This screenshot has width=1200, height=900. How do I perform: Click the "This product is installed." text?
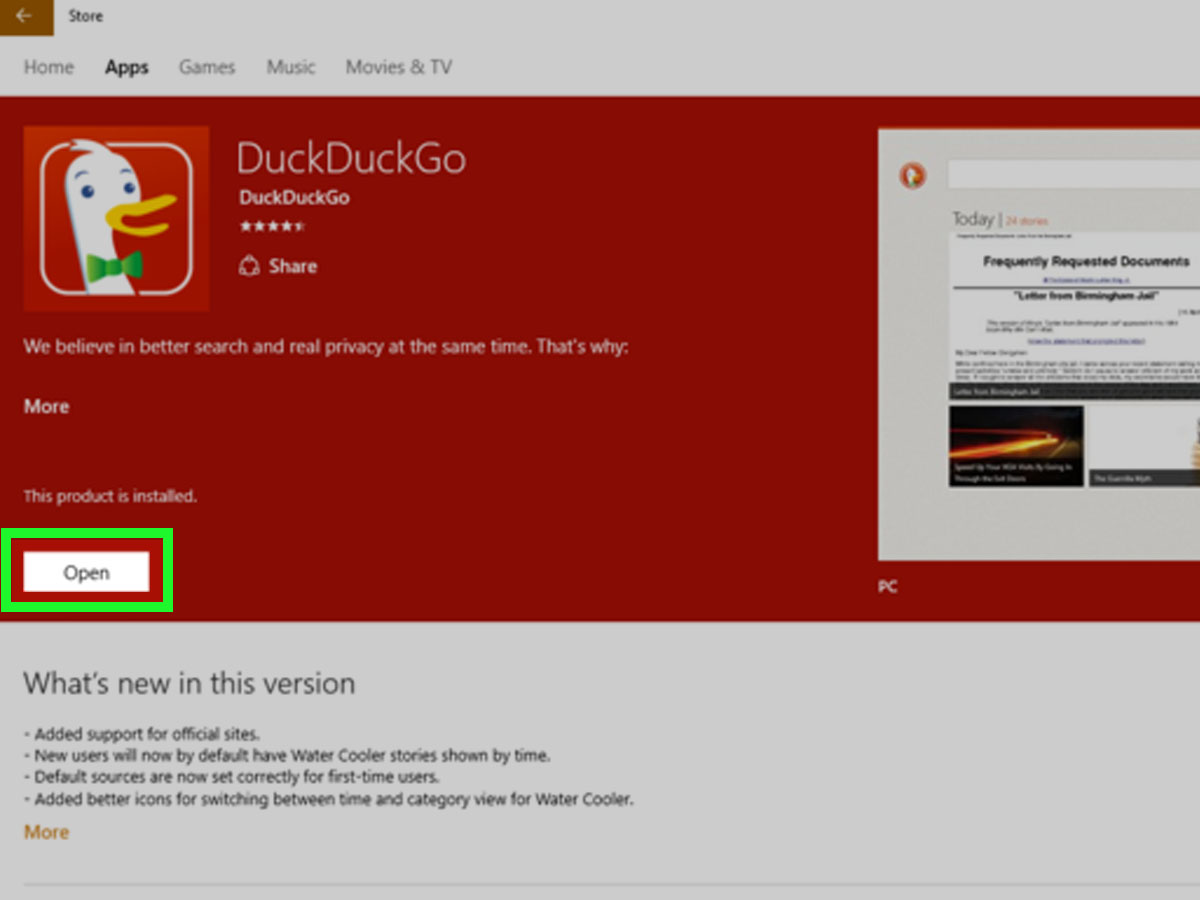coord(110,496)
